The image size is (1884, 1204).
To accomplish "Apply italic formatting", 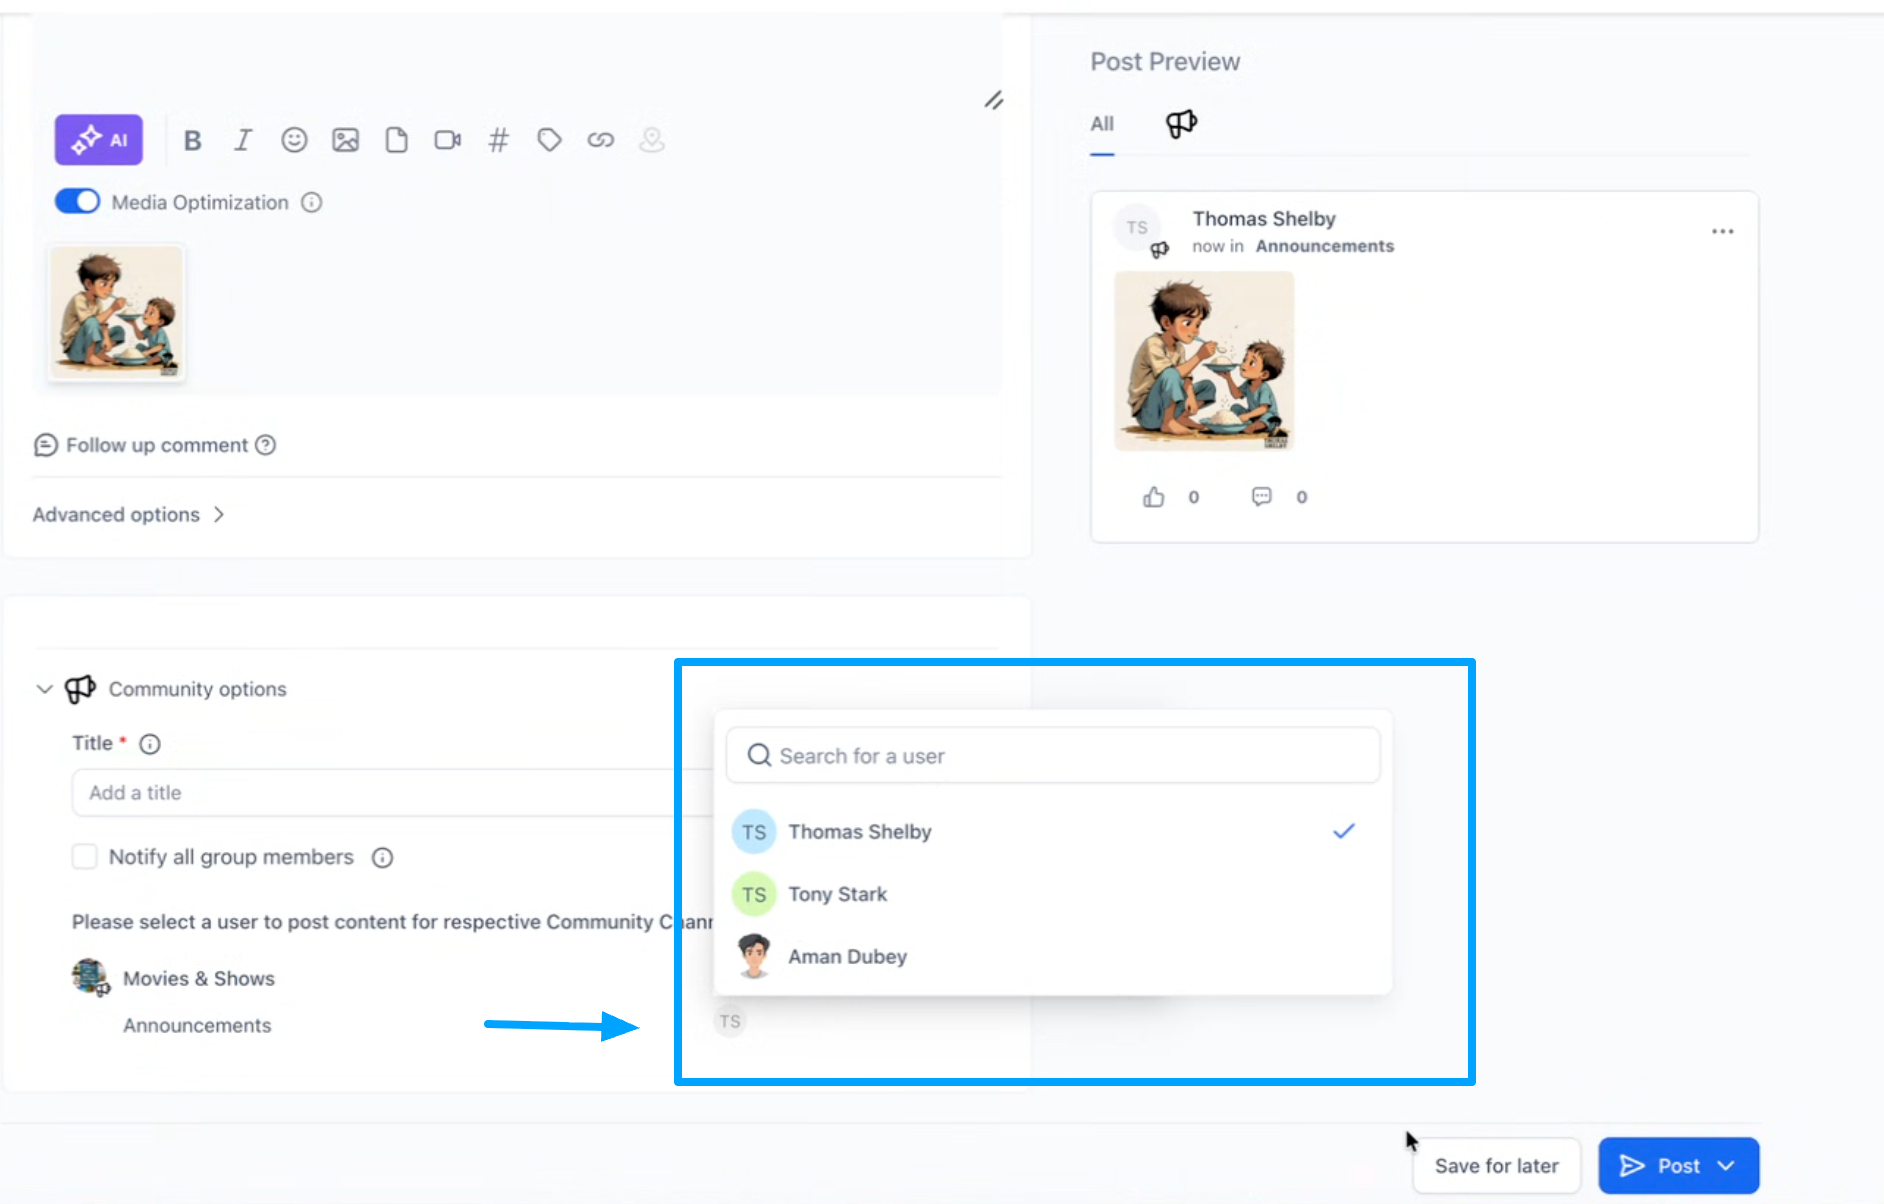I will [x=243, y=141].
